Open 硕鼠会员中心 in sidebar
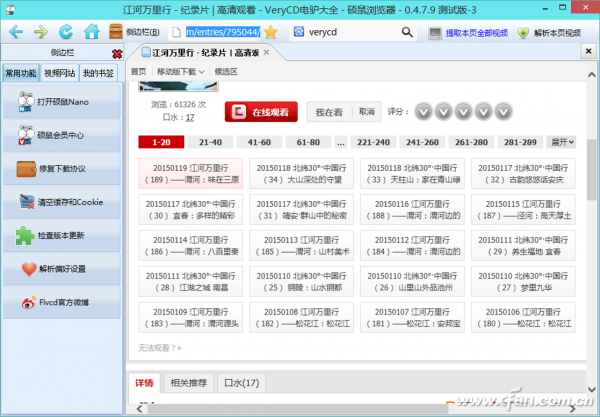The image size is (600, 417). click(62, 135)
